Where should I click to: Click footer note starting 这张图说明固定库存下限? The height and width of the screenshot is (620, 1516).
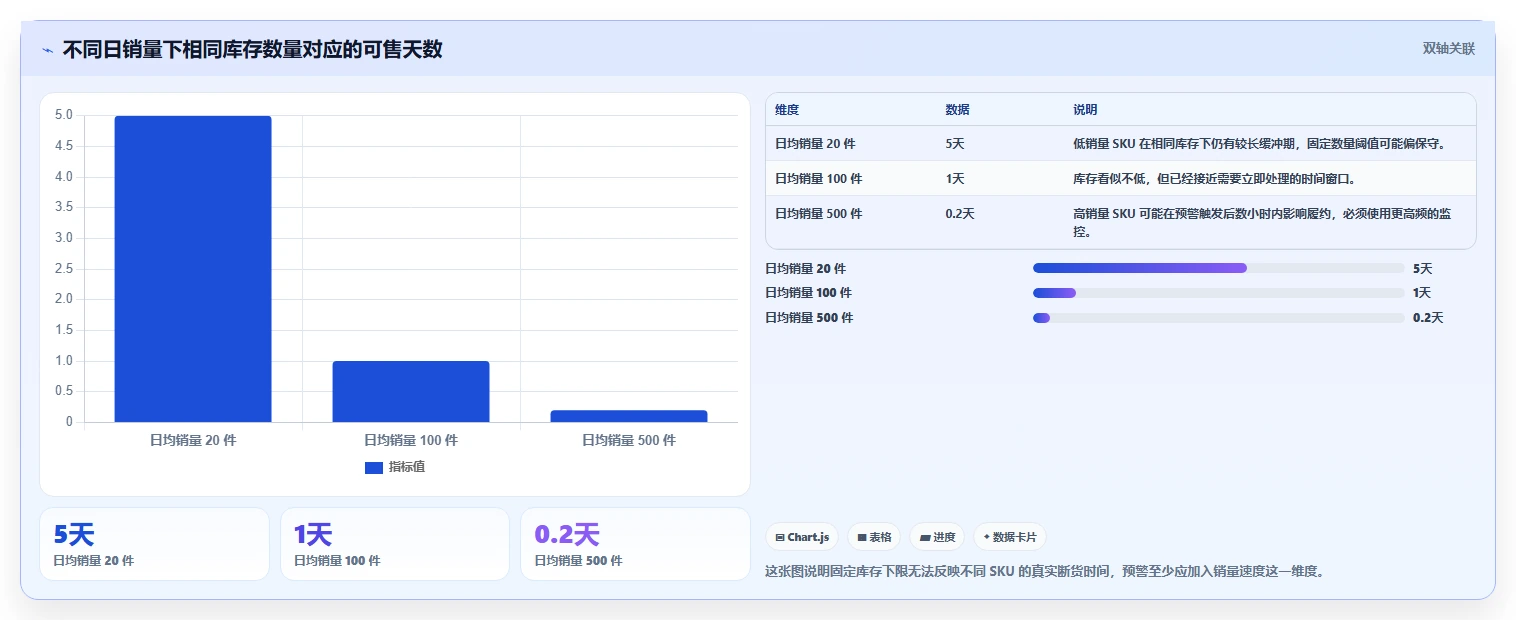[1044, 572]
